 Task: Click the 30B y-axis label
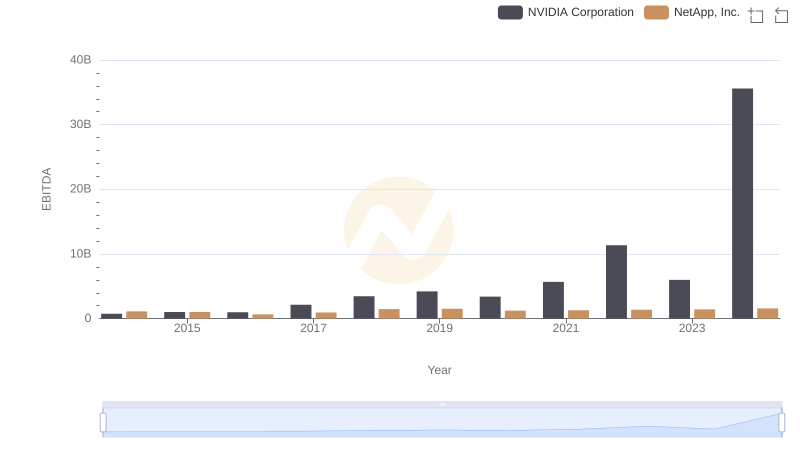pyautogui.click(x=81, y=124)
